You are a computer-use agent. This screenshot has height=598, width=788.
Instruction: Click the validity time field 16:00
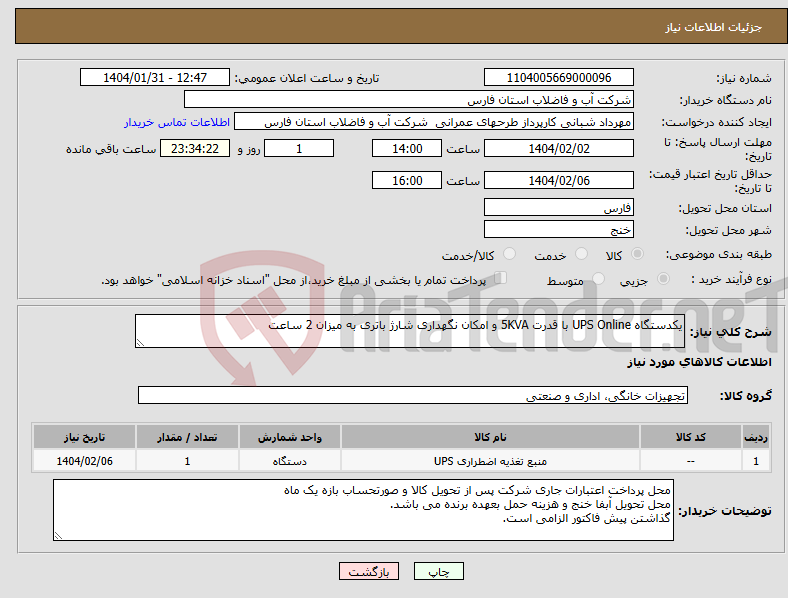click(x=407, y=180)
